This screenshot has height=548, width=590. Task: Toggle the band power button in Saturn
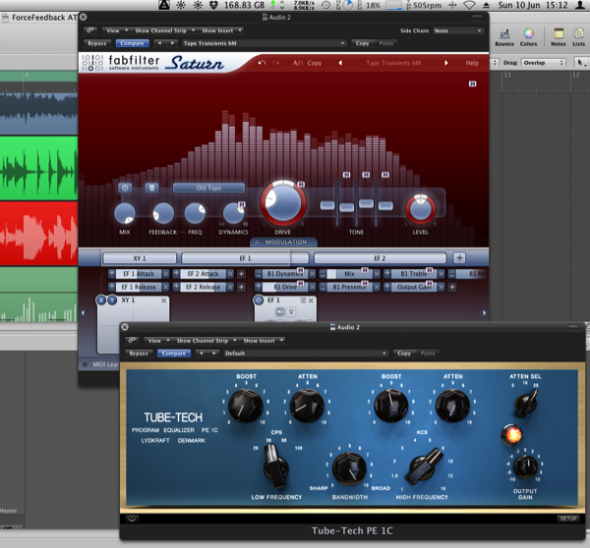125,187
